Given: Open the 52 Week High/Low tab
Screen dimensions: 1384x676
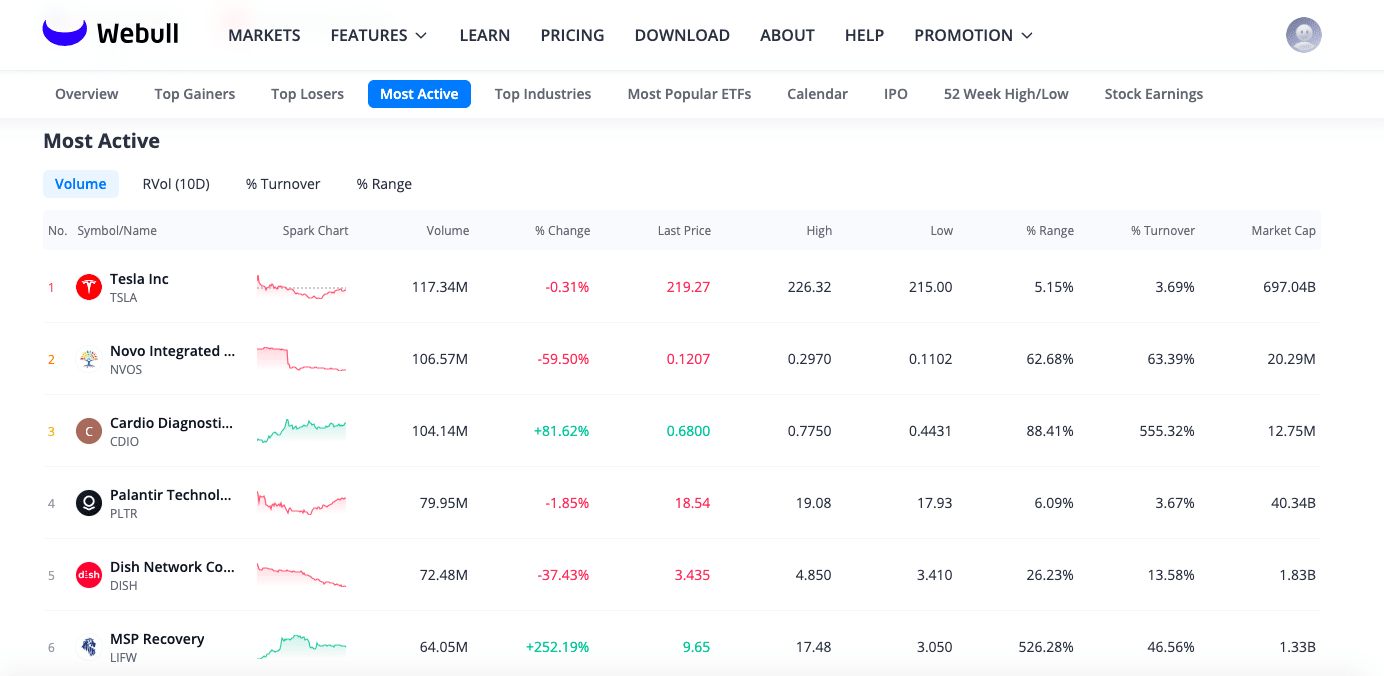Looking at the screenshot, I should click(x=1006, y=94).
